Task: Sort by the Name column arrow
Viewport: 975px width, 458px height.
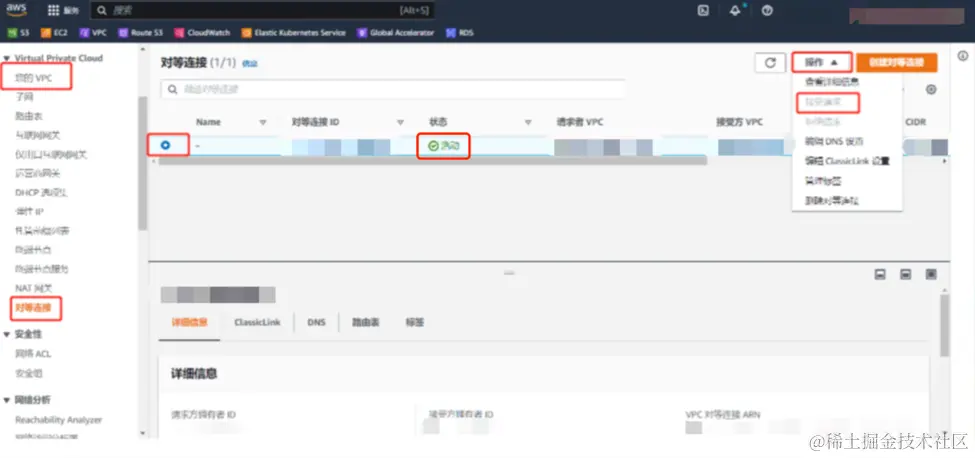Action: [262, 122]
